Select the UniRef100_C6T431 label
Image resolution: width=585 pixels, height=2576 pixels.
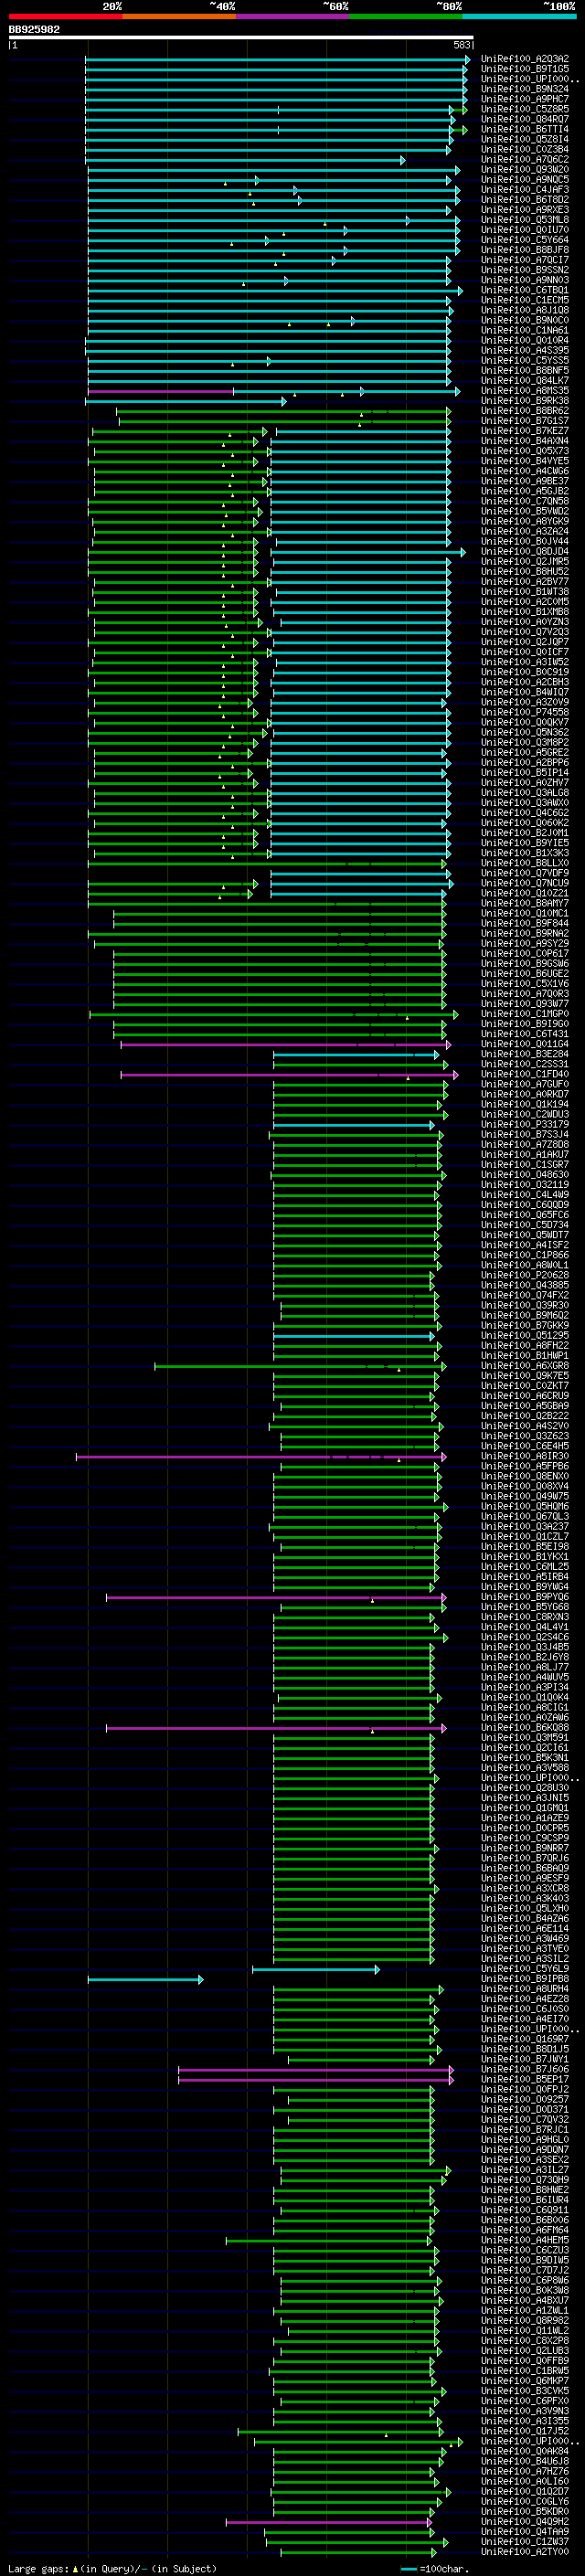click(x=525, y=1034)
